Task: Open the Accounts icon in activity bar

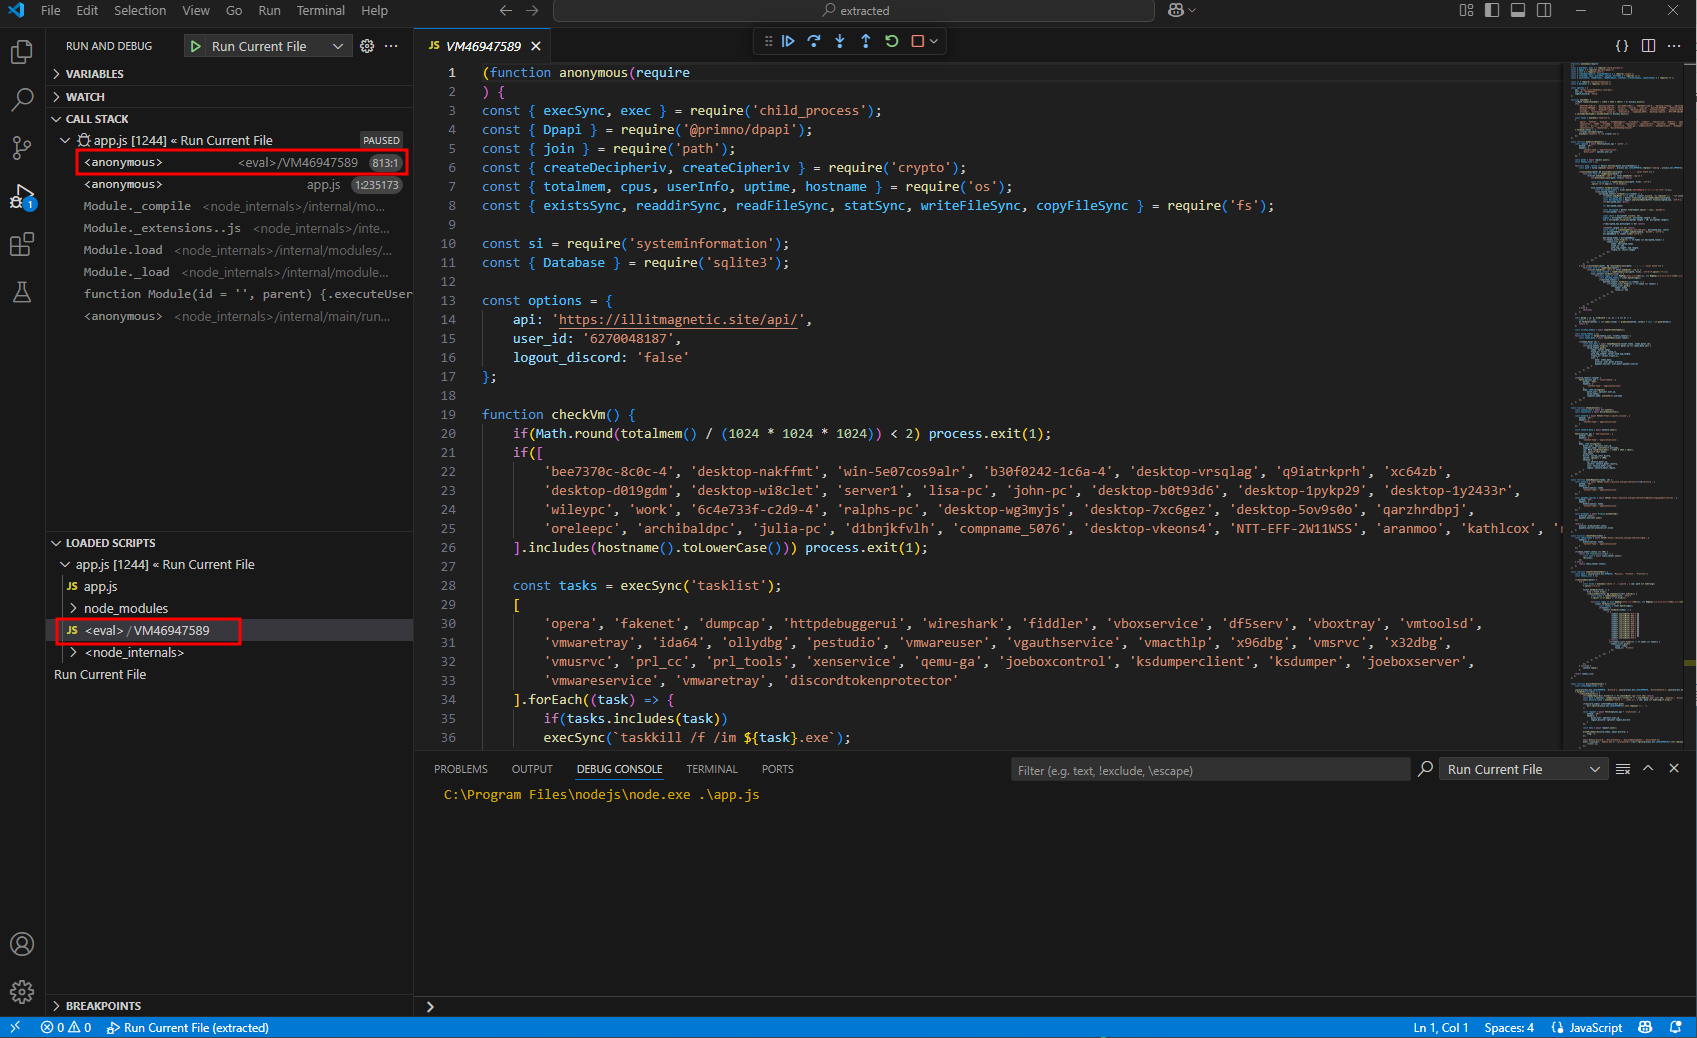Action: point(22,944)
